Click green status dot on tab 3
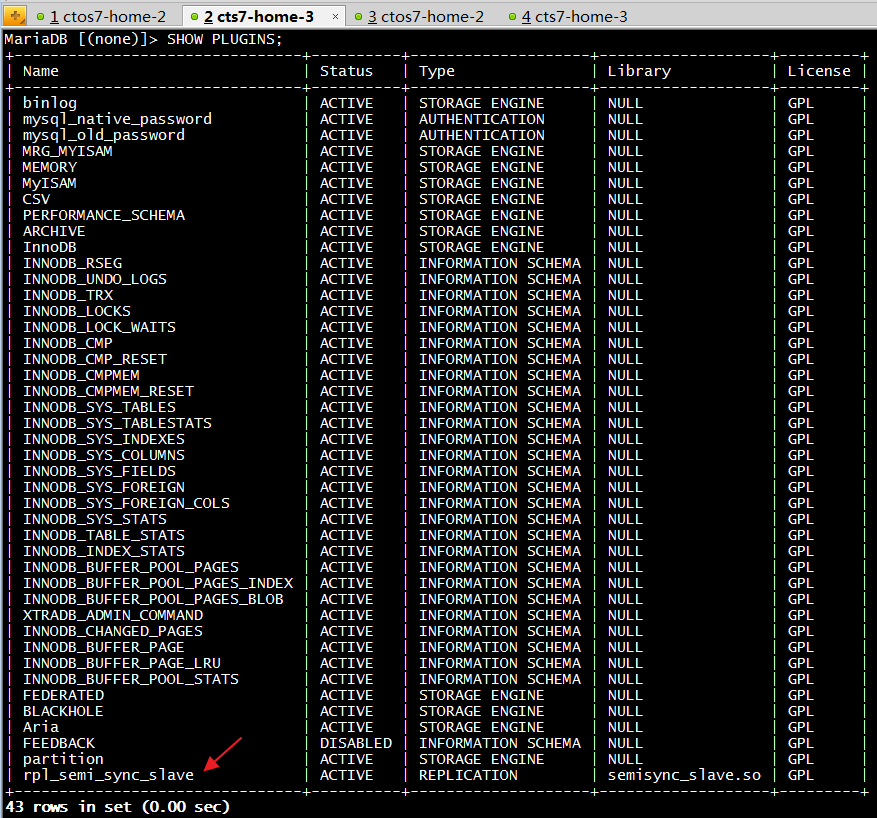This screenshot has width=877, height=818. click(358, 17)
